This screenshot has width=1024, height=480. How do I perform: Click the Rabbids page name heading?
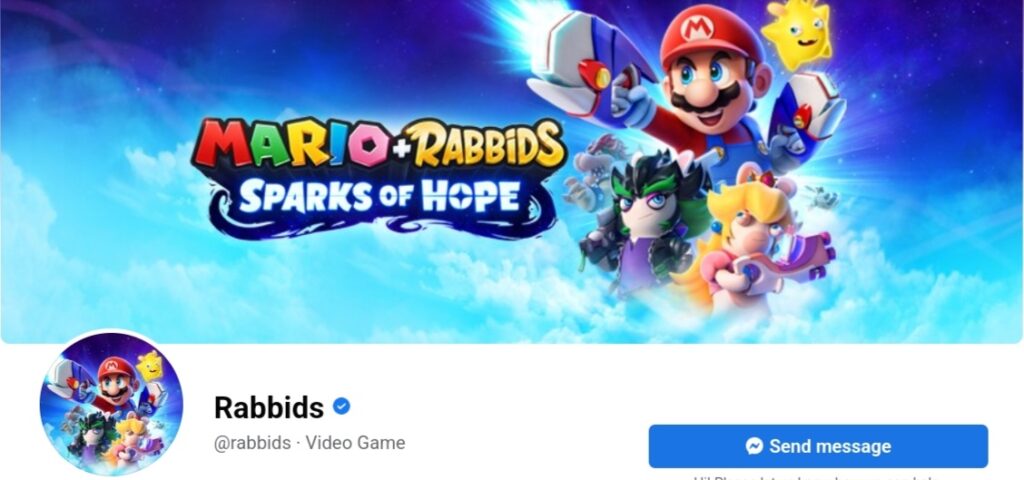(x=268, y=408)
